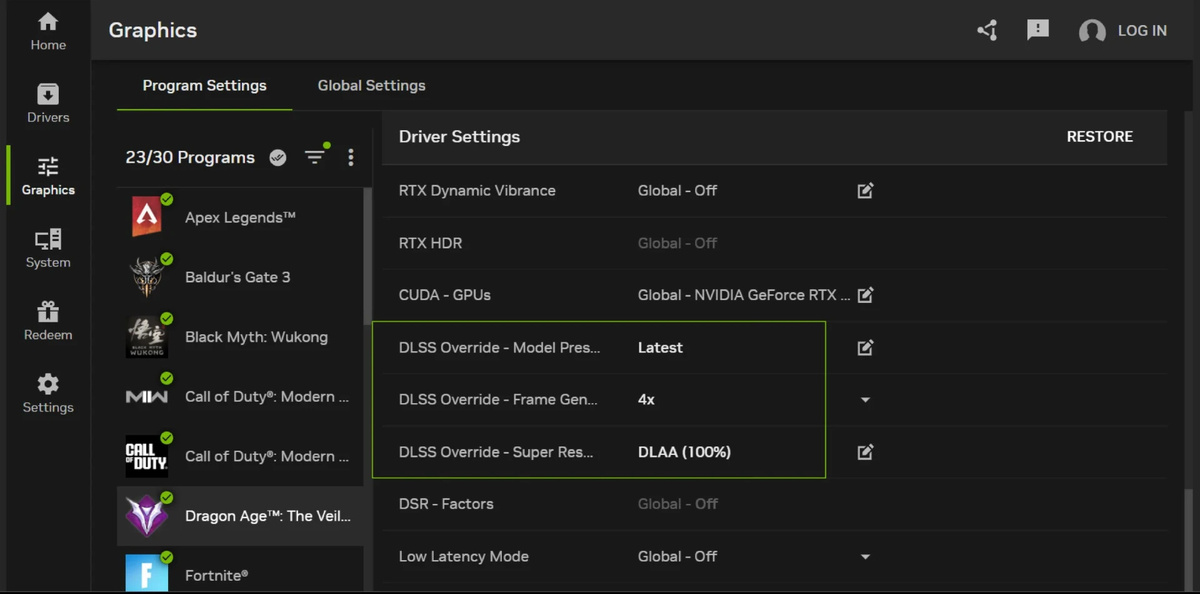1200x594 pixels.
Task: Go to the Drivers section
Action: pos(48,104)
